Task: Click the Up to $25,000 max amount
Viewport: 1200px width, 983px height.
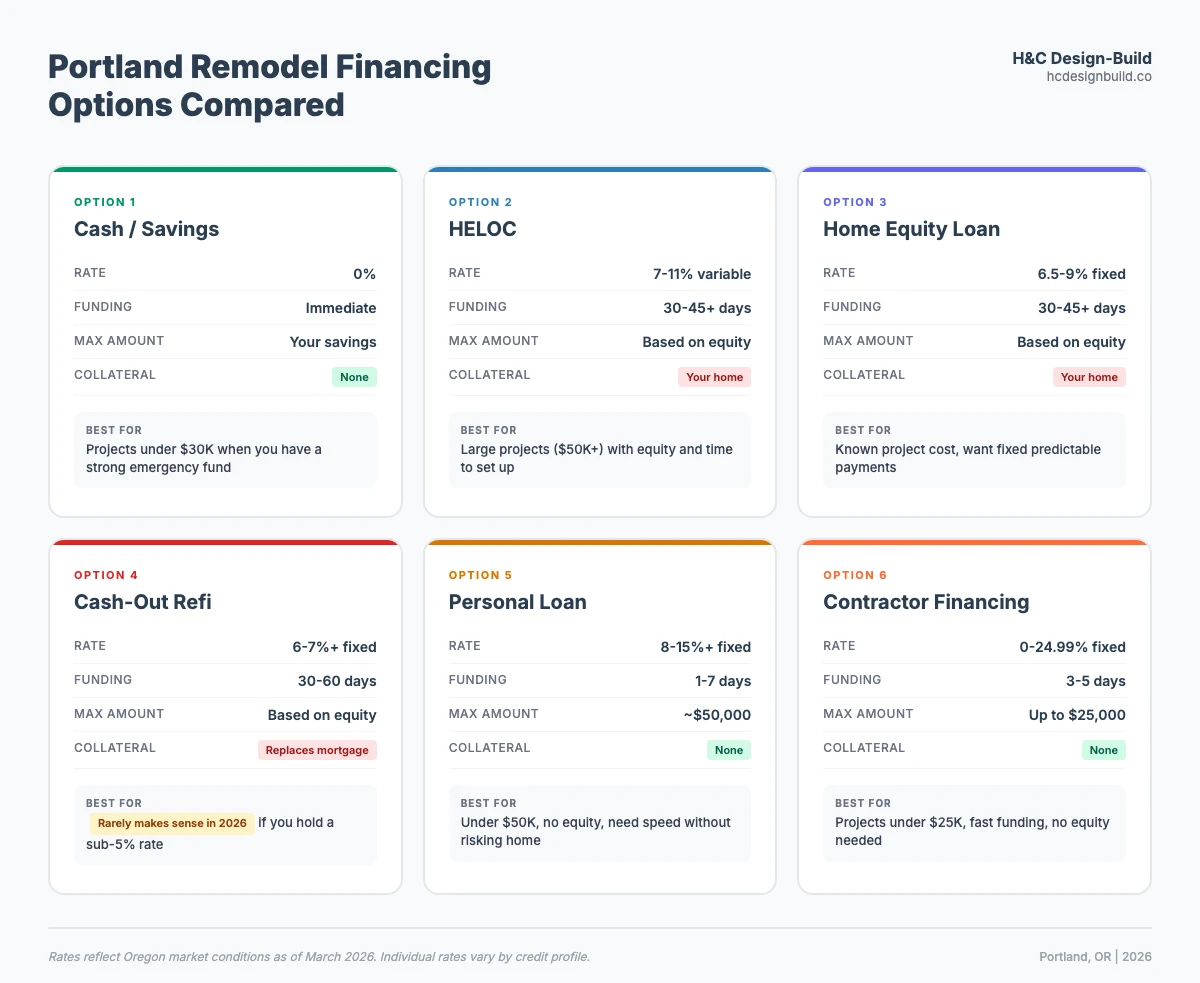Action: 1077,715
